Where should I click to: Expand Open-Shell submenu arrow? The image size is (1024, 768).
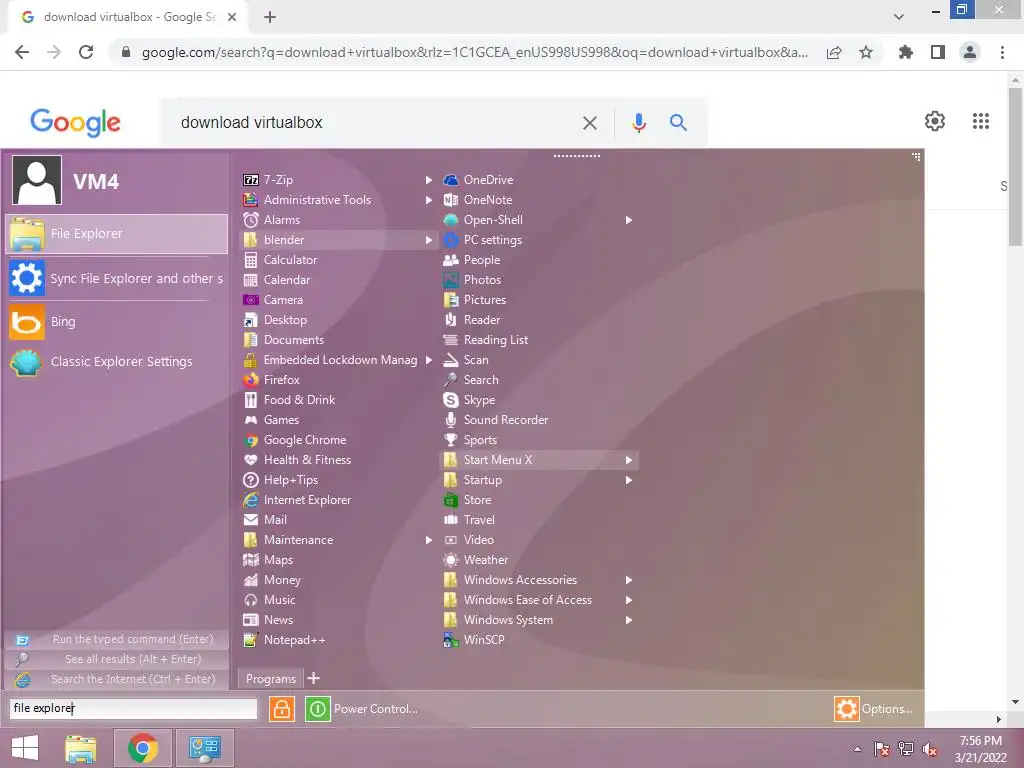pos(628,220)
